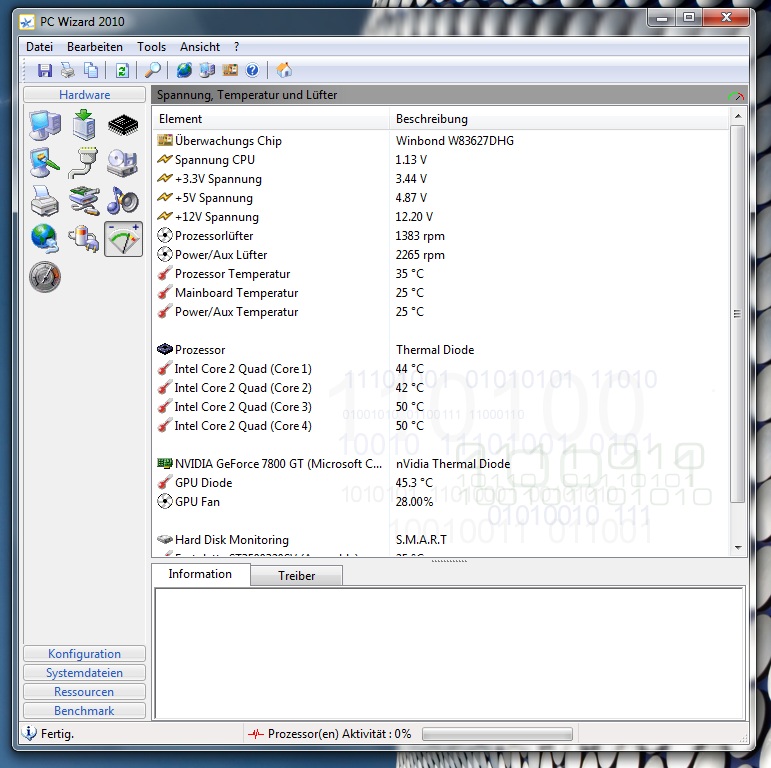Open the I/O ports connector icon
771x768 pixels.
(84, 162)
